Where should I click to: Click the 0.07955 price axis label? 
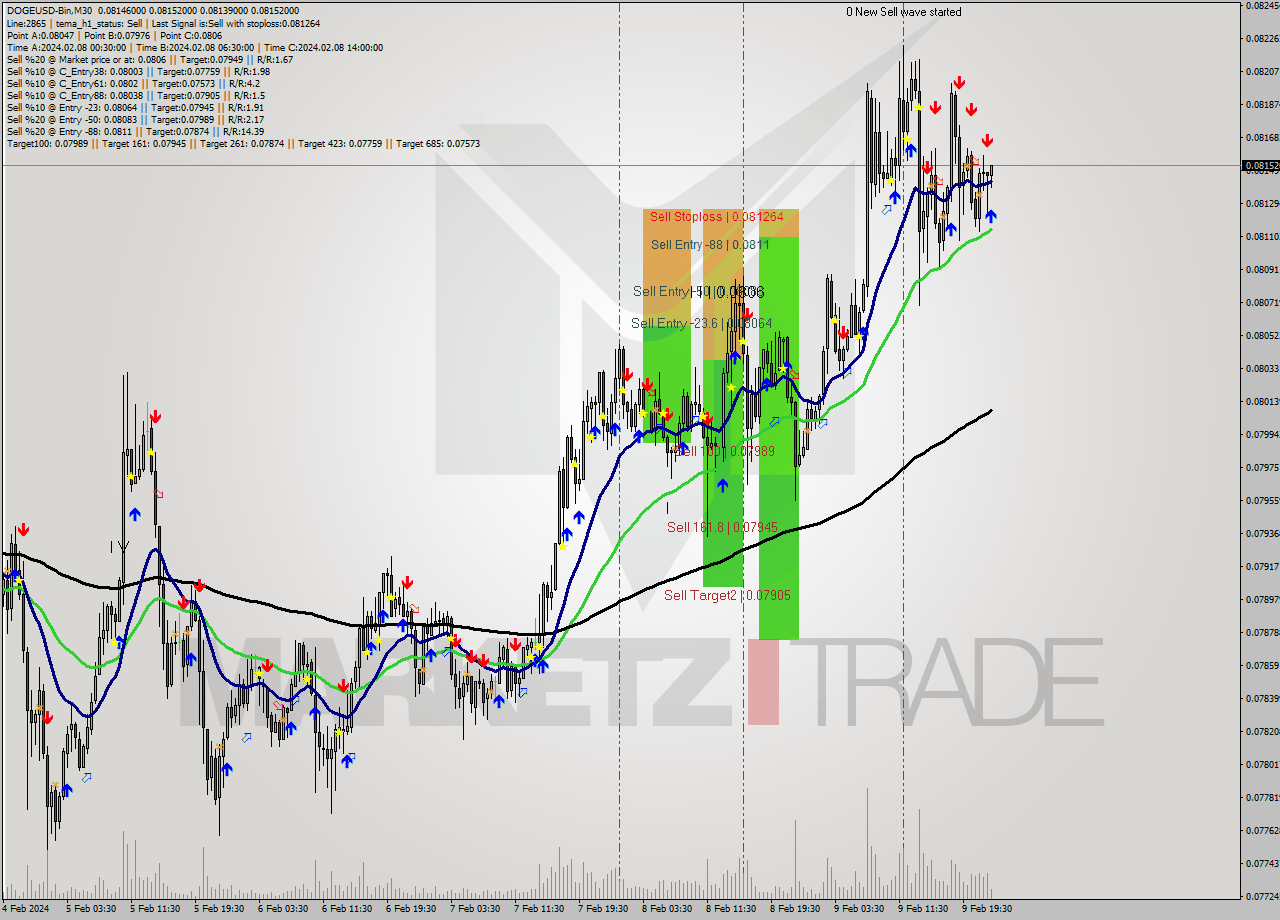(x=1262, y=500)
